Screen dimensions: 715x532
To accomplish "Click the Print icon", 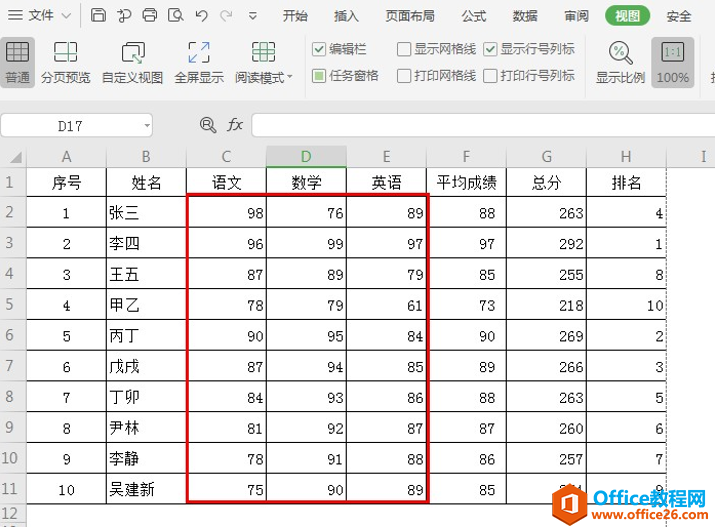I will tap(150, 15).
